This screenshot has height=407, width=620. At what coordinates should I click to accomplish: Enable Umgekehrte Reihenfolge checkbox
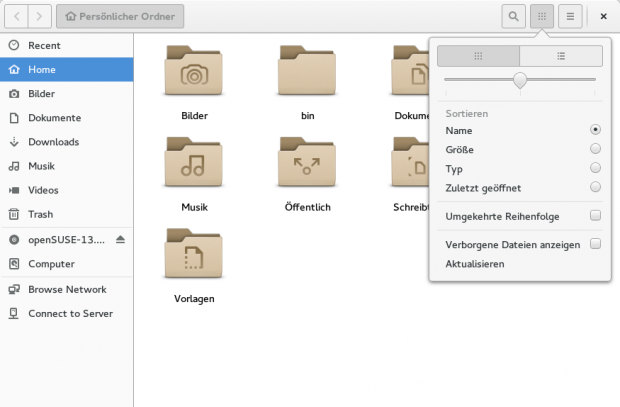595,215
